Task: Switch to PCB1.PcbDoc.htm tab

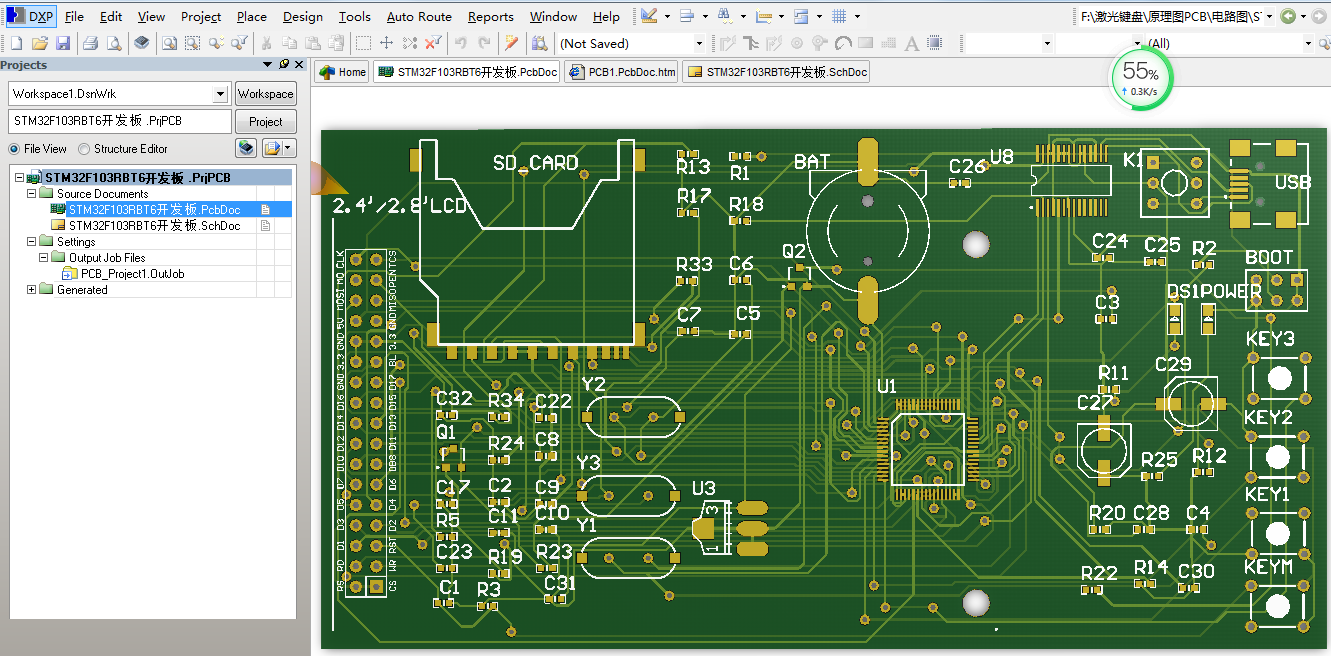Action: click(x=621, y=72)
